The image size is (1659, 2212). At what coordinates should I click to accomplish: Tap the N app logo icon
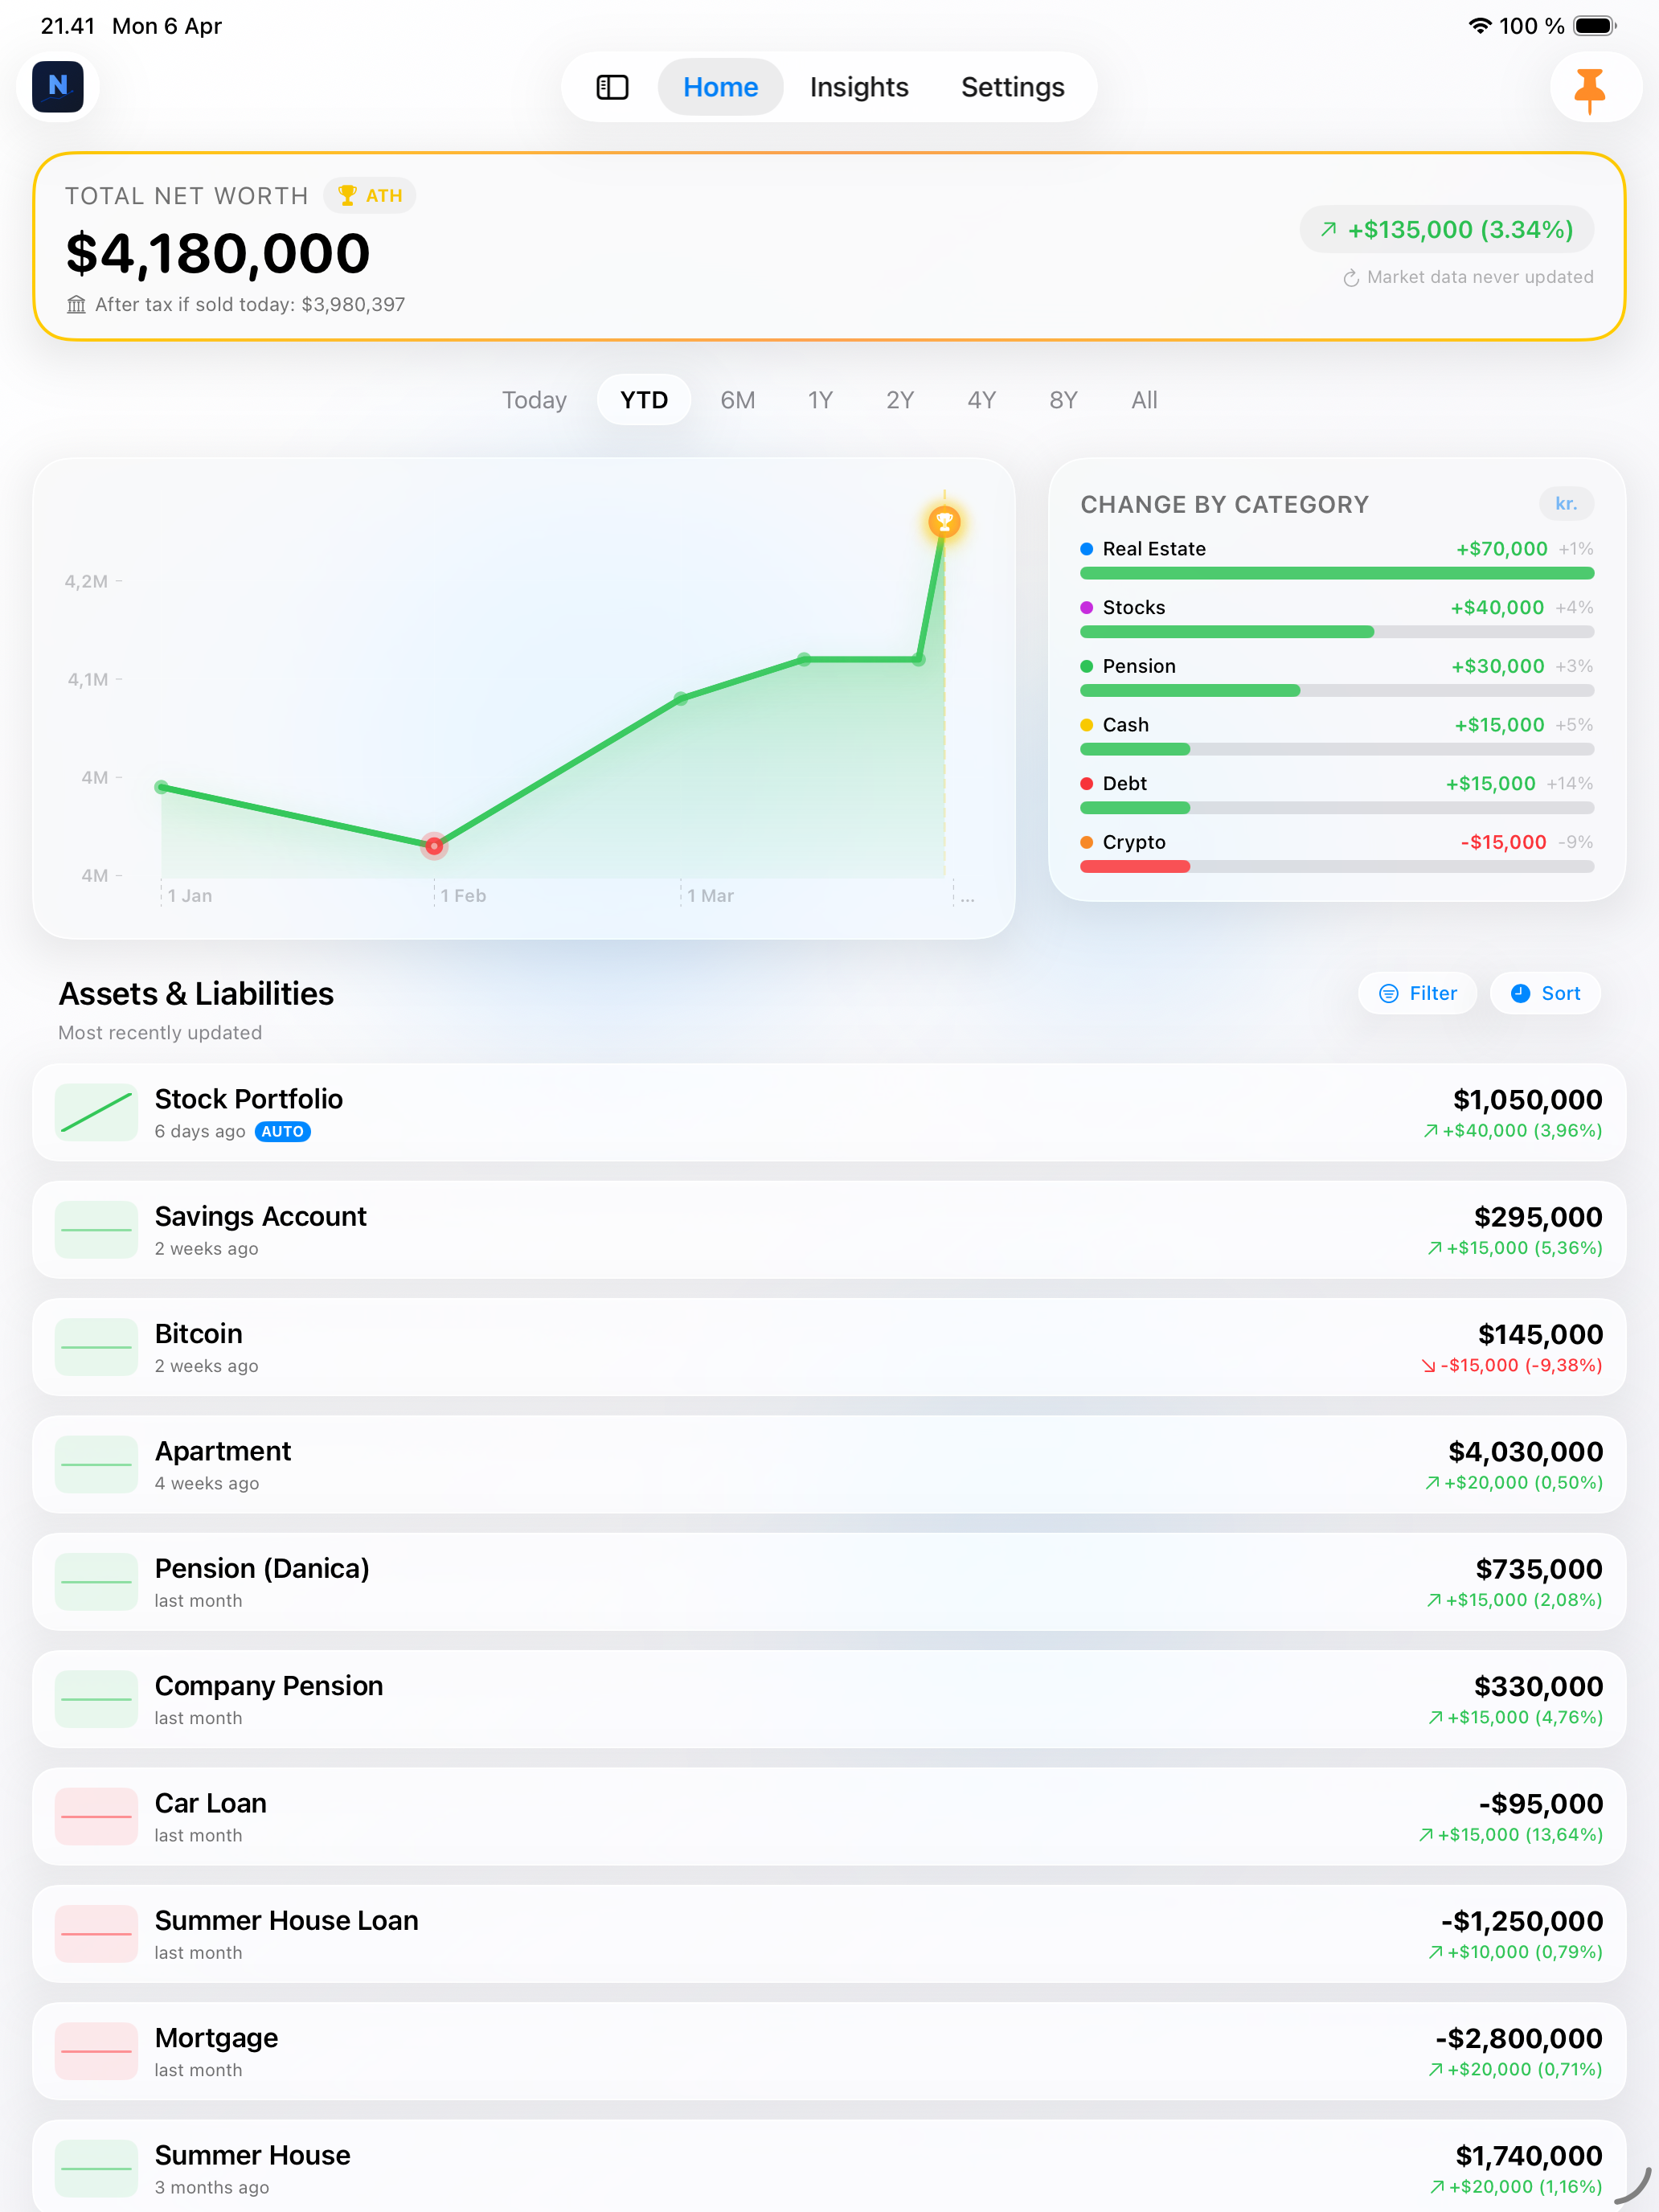(58, 87)
